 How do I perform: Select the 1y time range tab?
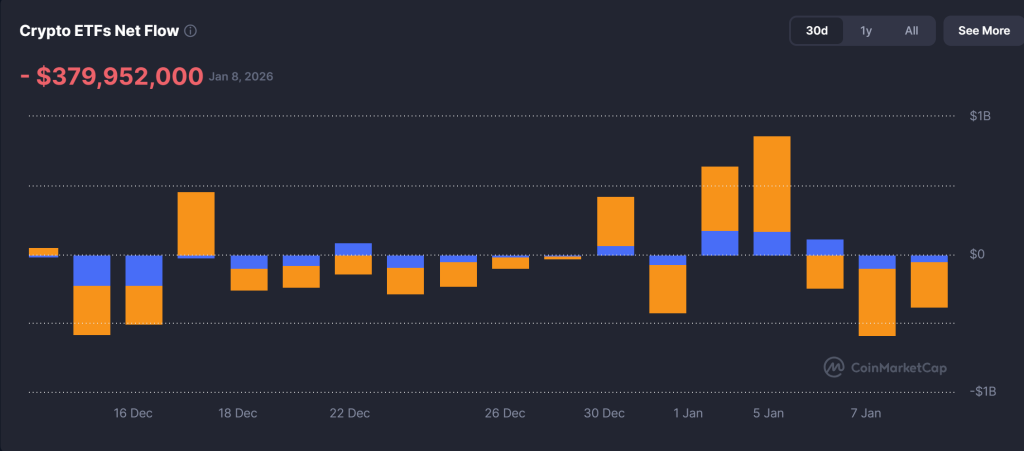click(x=866, y=31)
